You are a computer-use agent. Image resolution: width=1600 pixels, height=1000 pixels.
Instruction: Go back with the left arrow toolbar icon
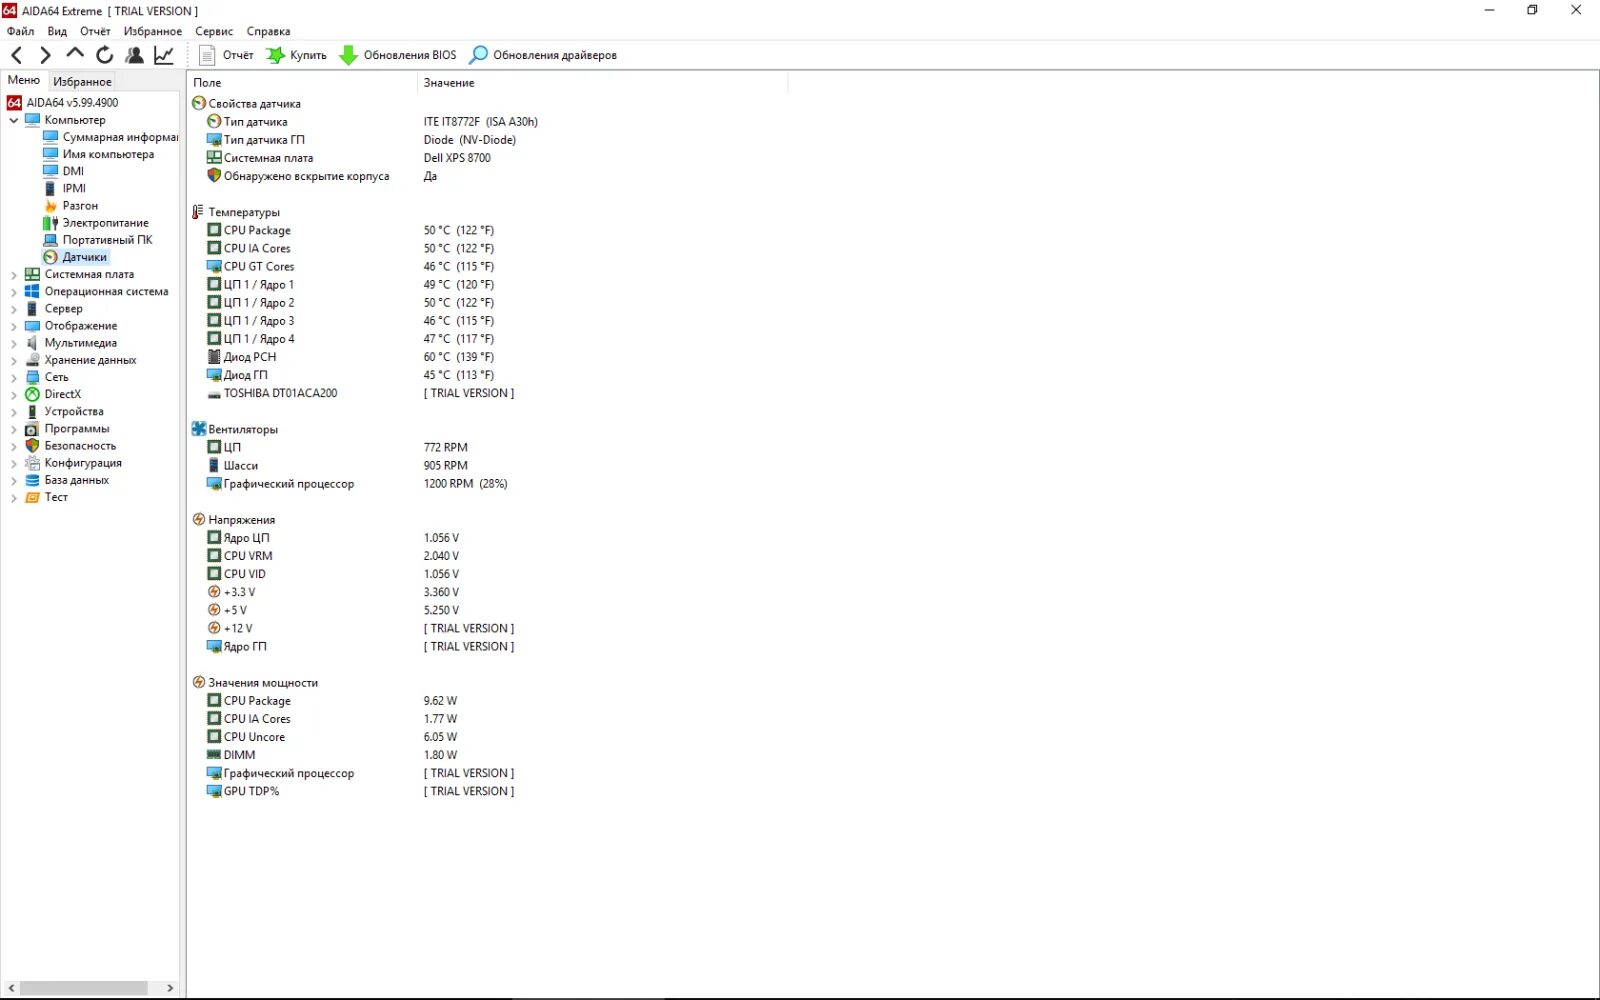(17, 55)
